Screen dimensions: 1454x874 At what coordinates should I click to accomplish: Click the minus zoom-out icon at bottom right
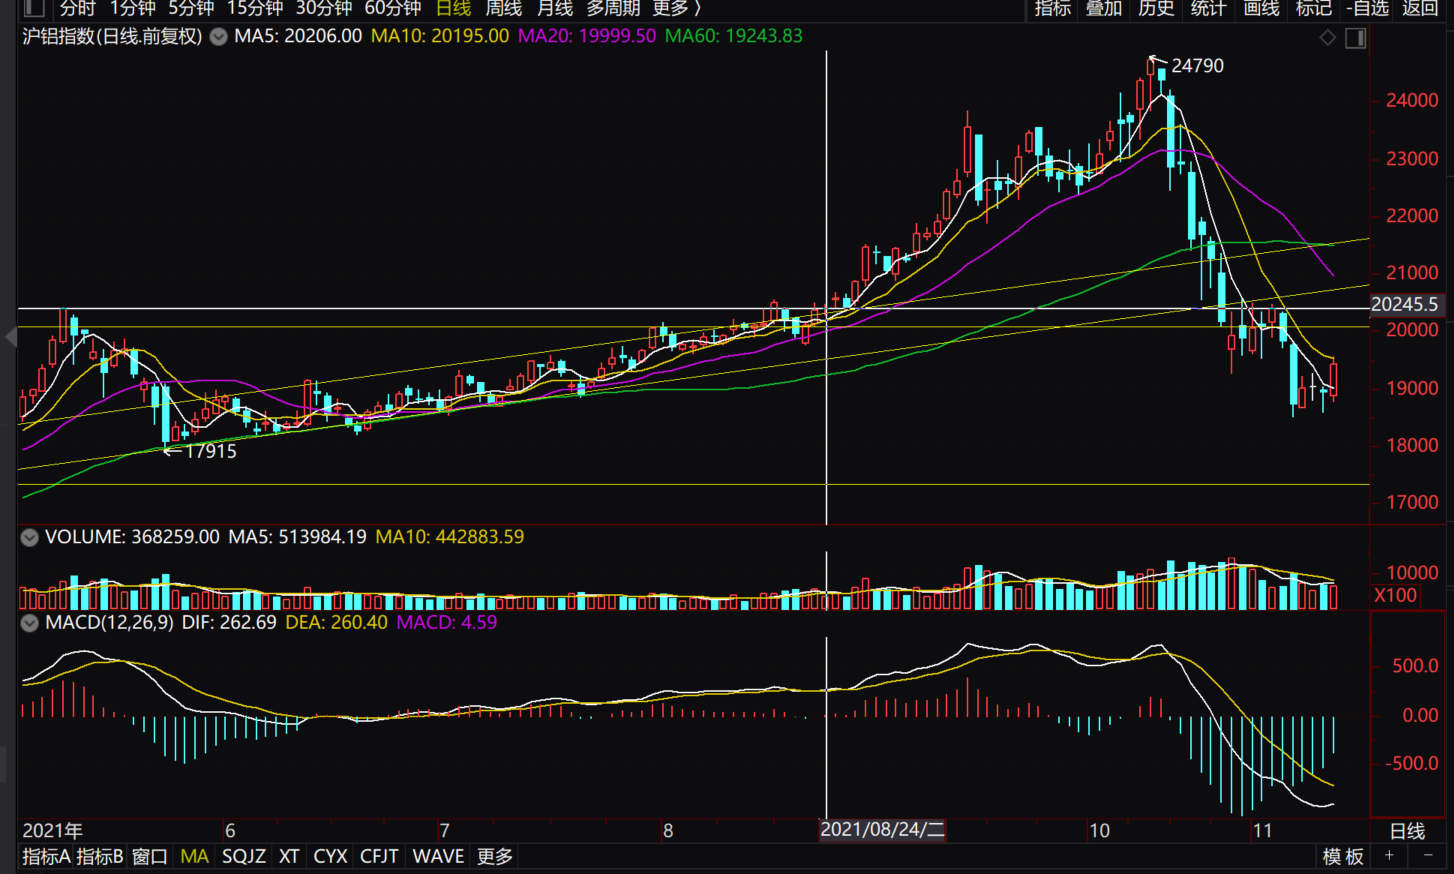pos(1428,856)
